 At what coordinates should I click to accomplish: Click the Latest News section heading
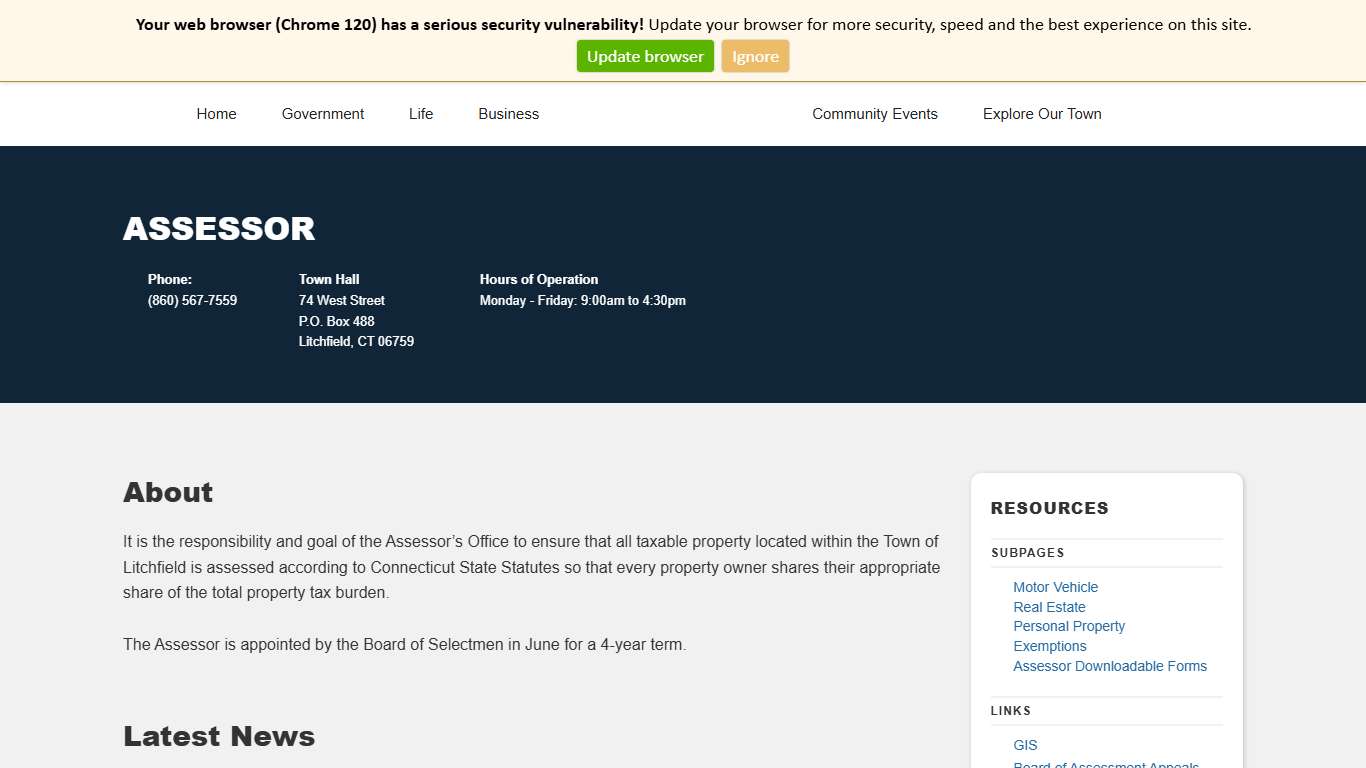coord(219,736)
